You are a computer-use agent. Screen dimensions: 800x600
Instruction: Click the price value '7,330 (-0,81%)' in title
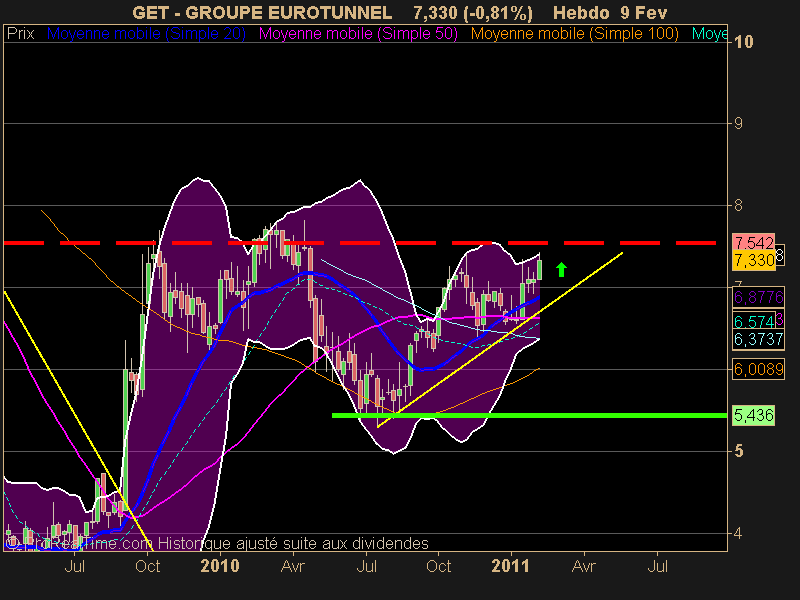coord(472,12)
